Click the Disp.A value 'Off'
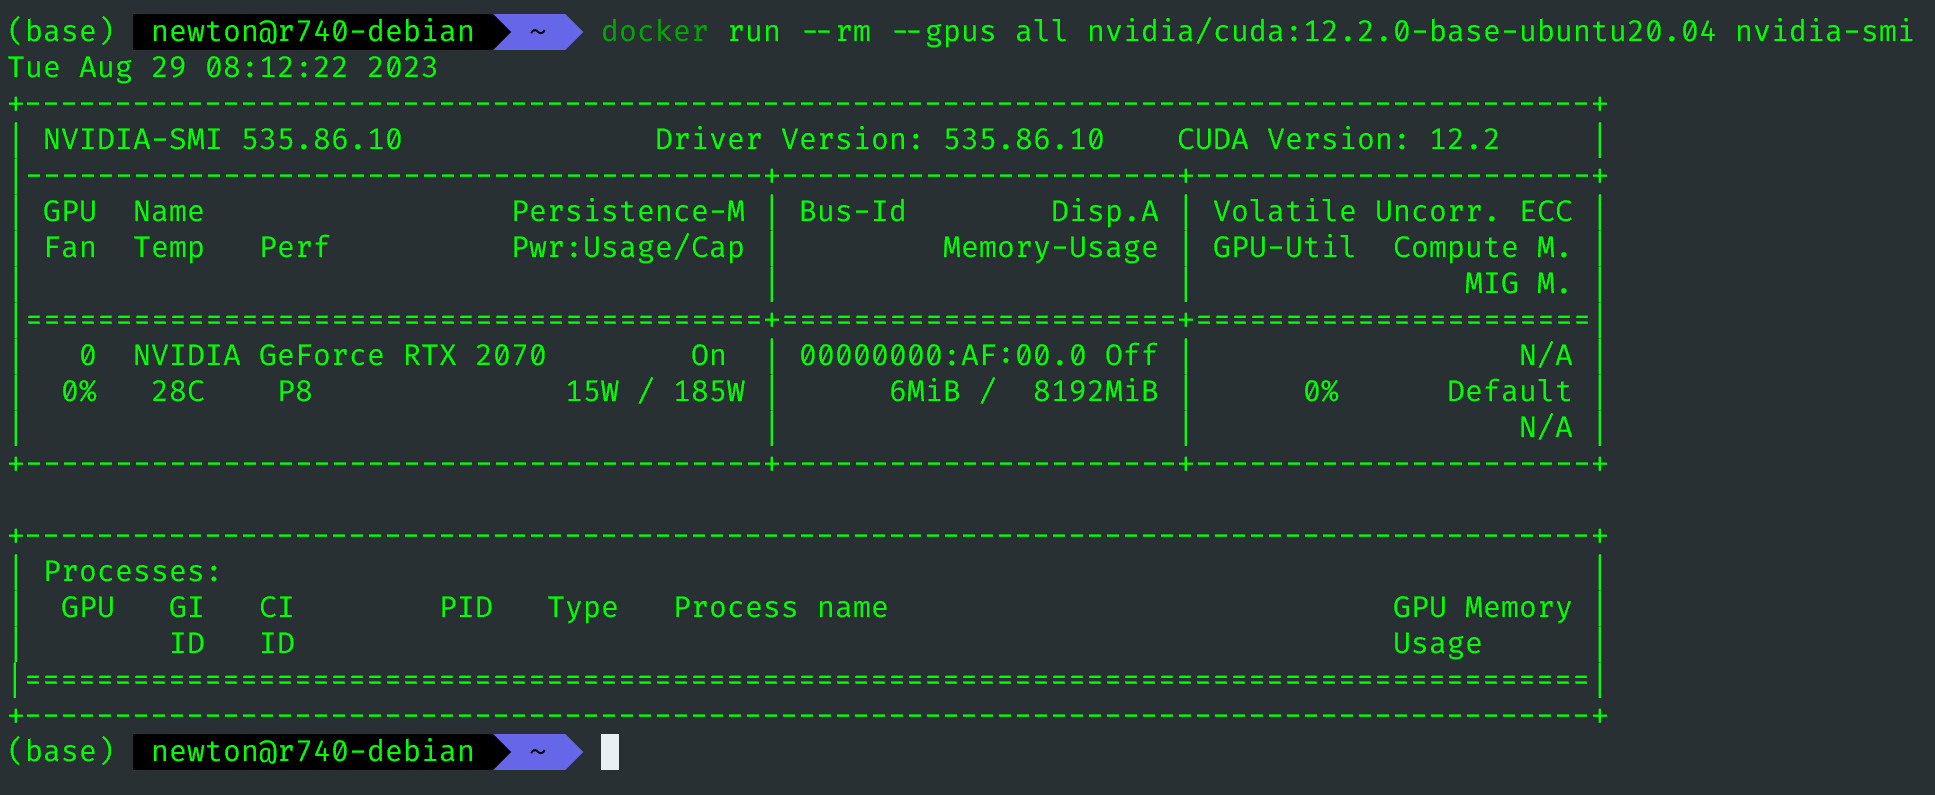The image size is (1935, 795). [x=1132, y=356]
